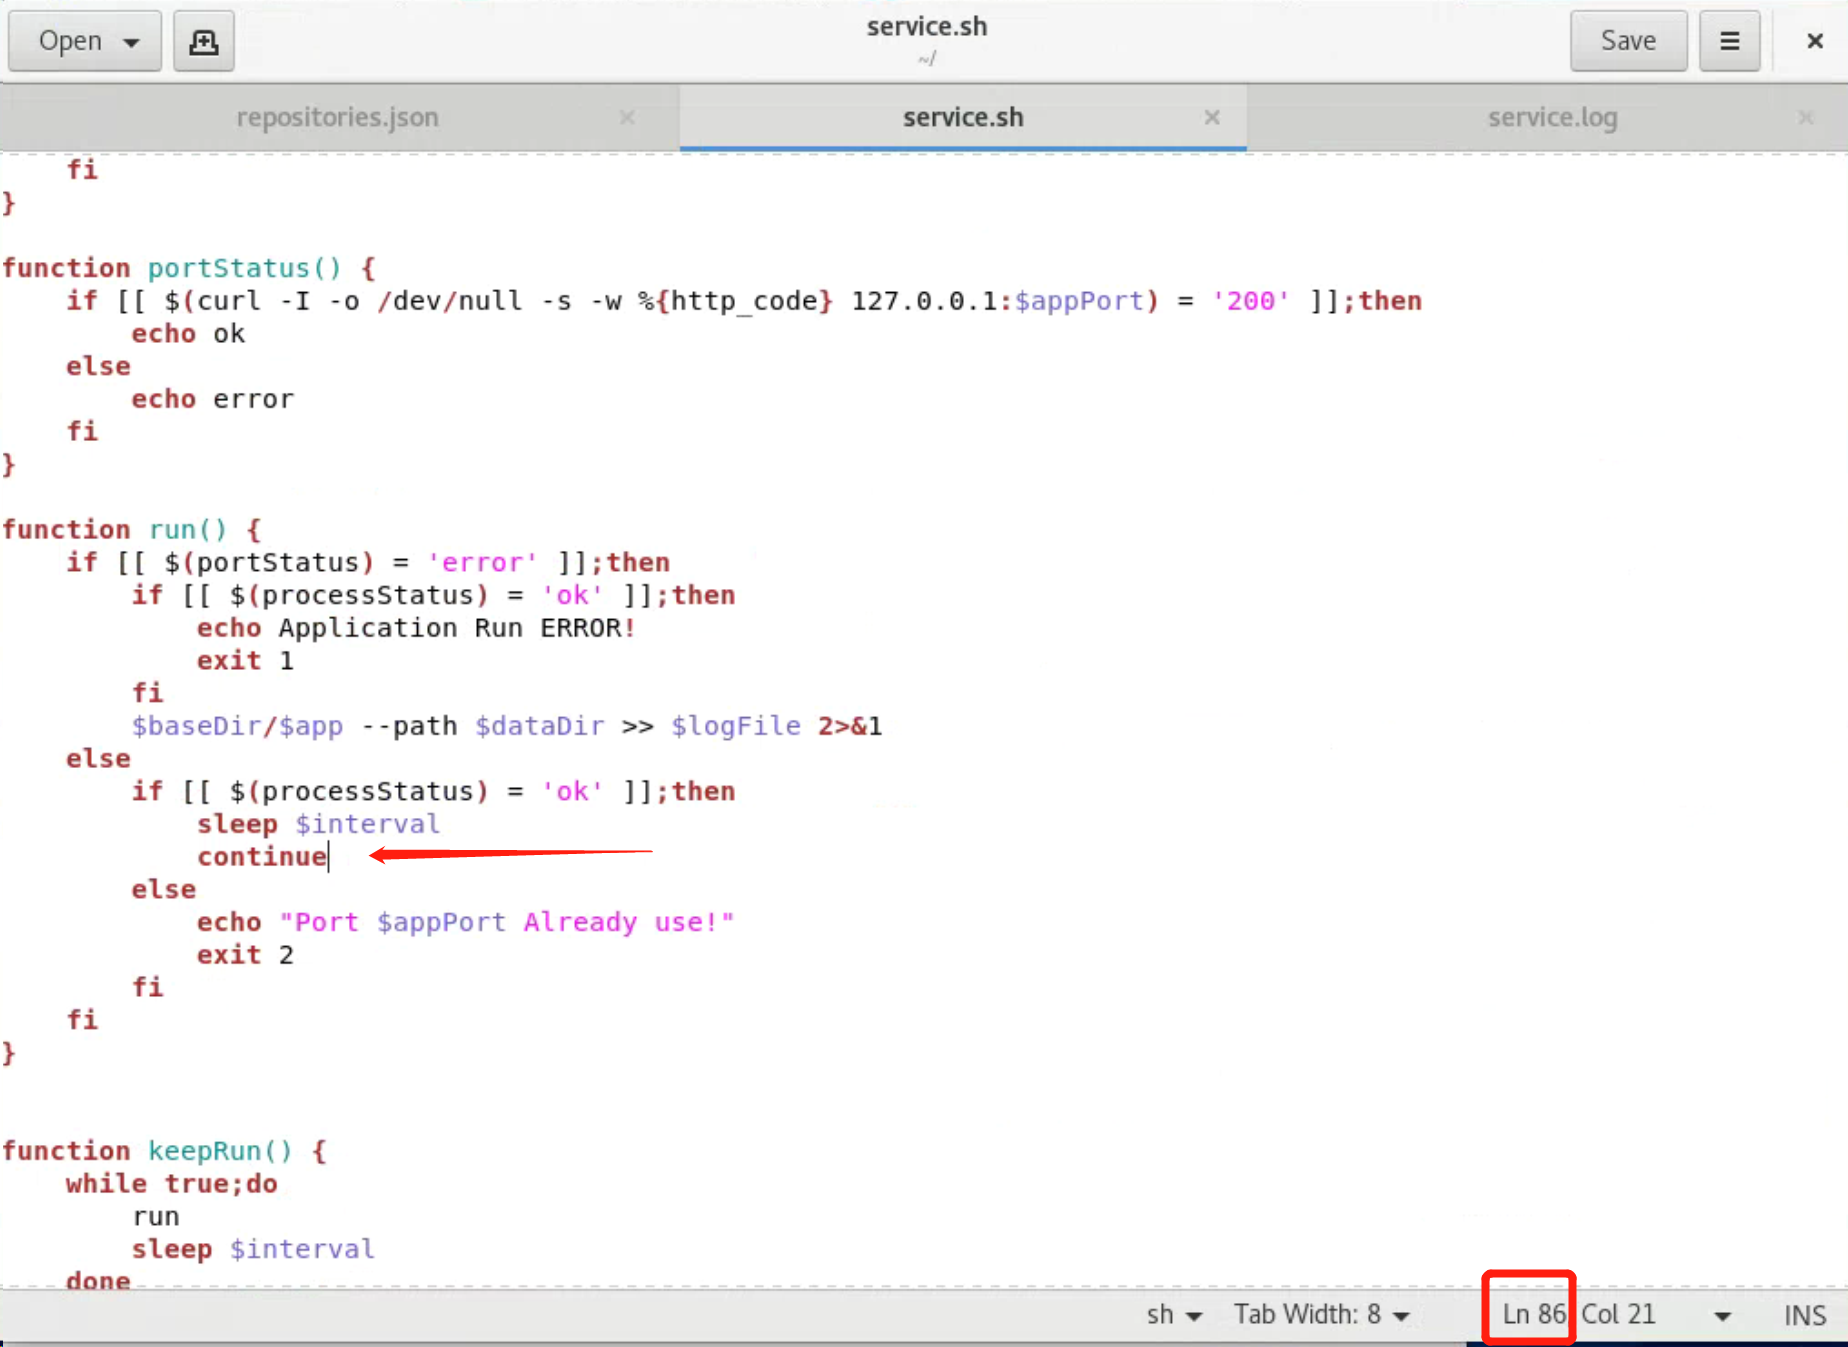Select the service.sh tab
The height and width of the screenshot is (1347, 1848).
(x=962, y=117)
